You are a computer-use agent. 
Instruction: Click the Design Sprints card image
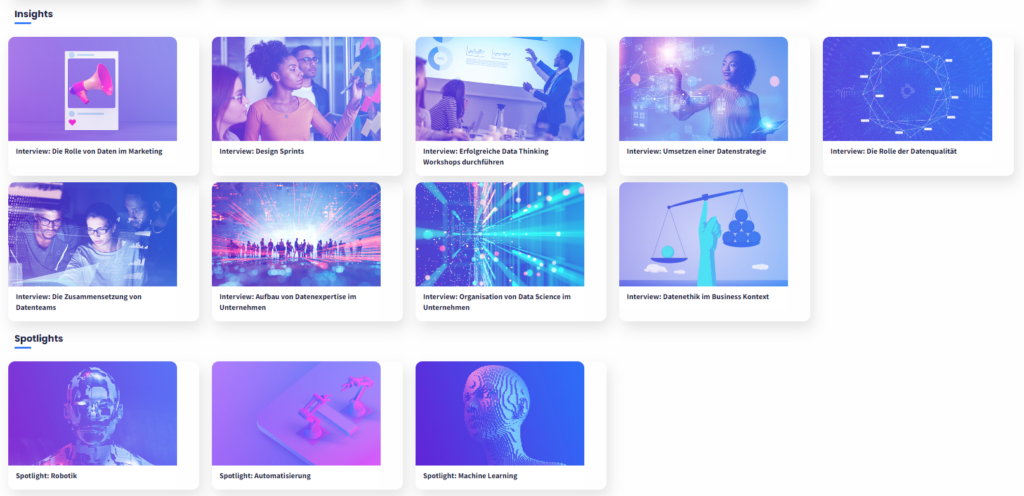[296, 89]
